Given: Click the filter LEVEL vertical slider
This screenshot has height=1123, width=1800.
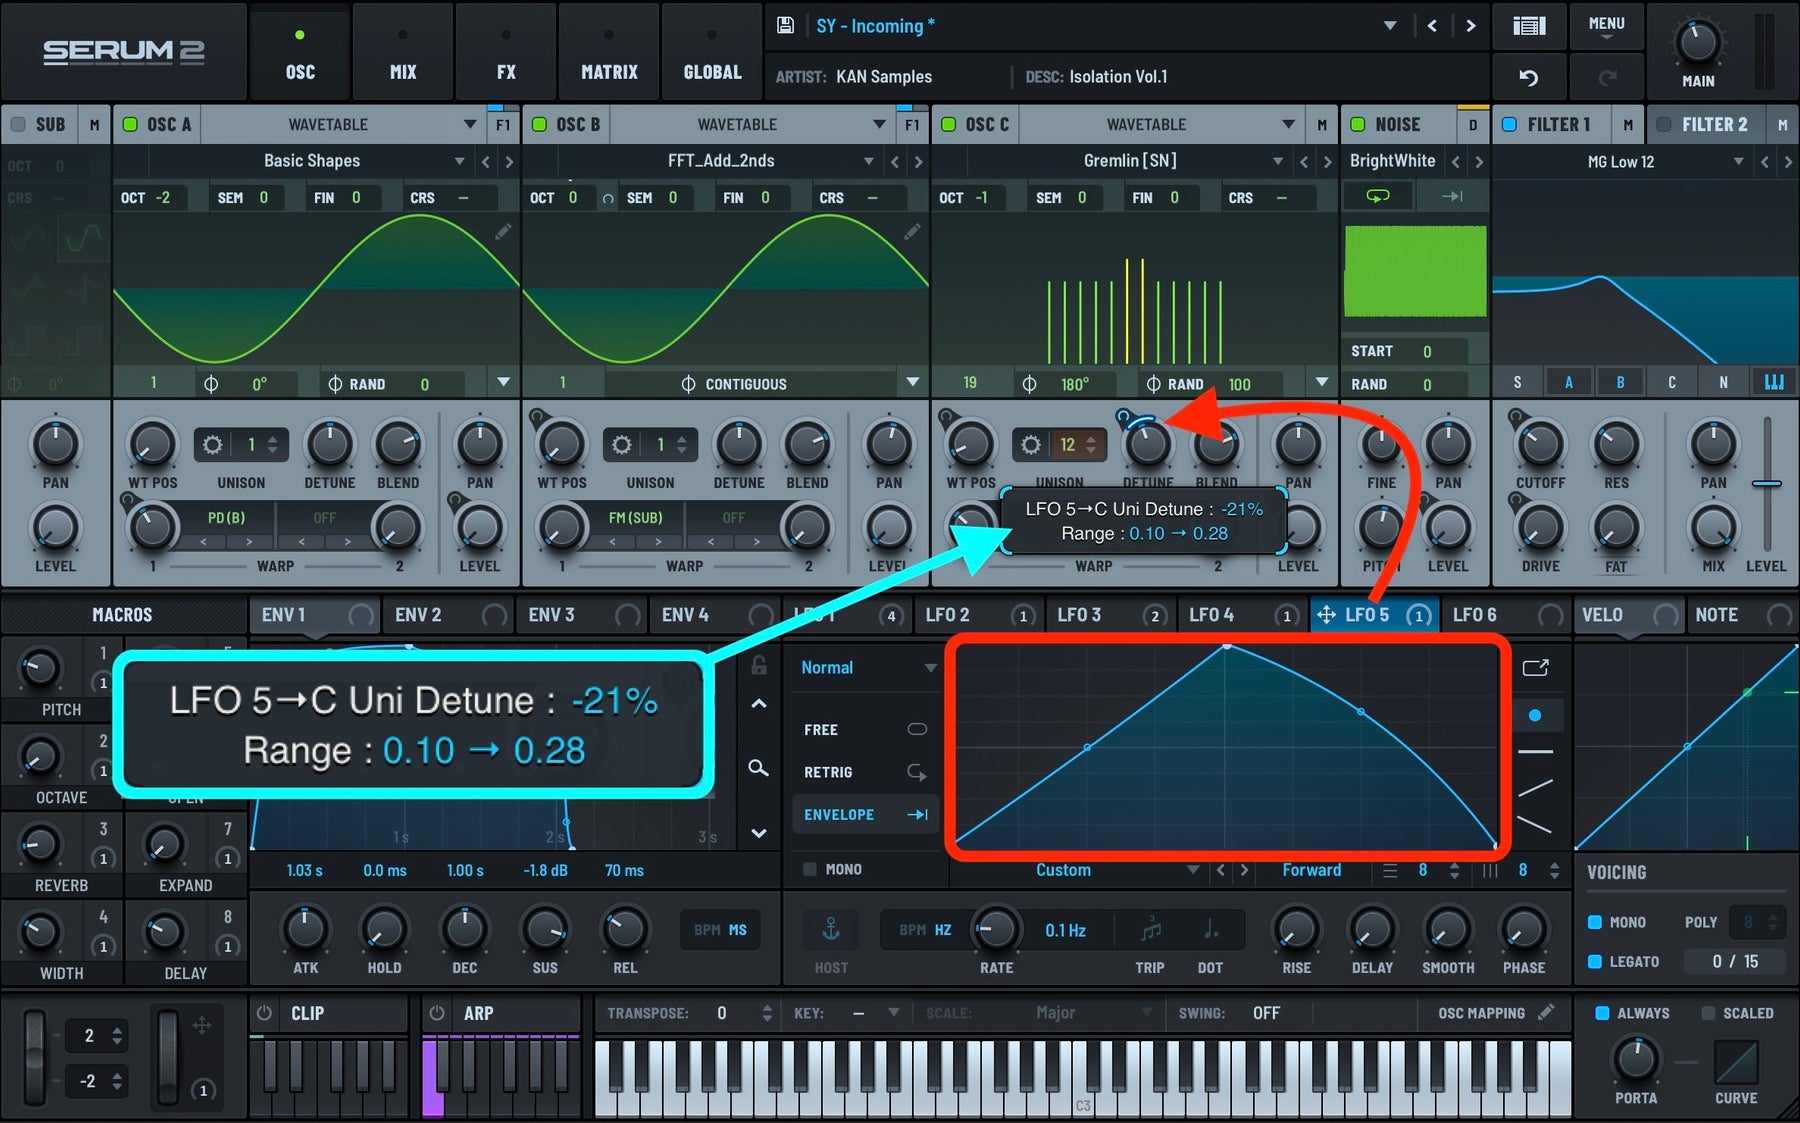Looking at the screenshot, I should (x=1767, y=485).
